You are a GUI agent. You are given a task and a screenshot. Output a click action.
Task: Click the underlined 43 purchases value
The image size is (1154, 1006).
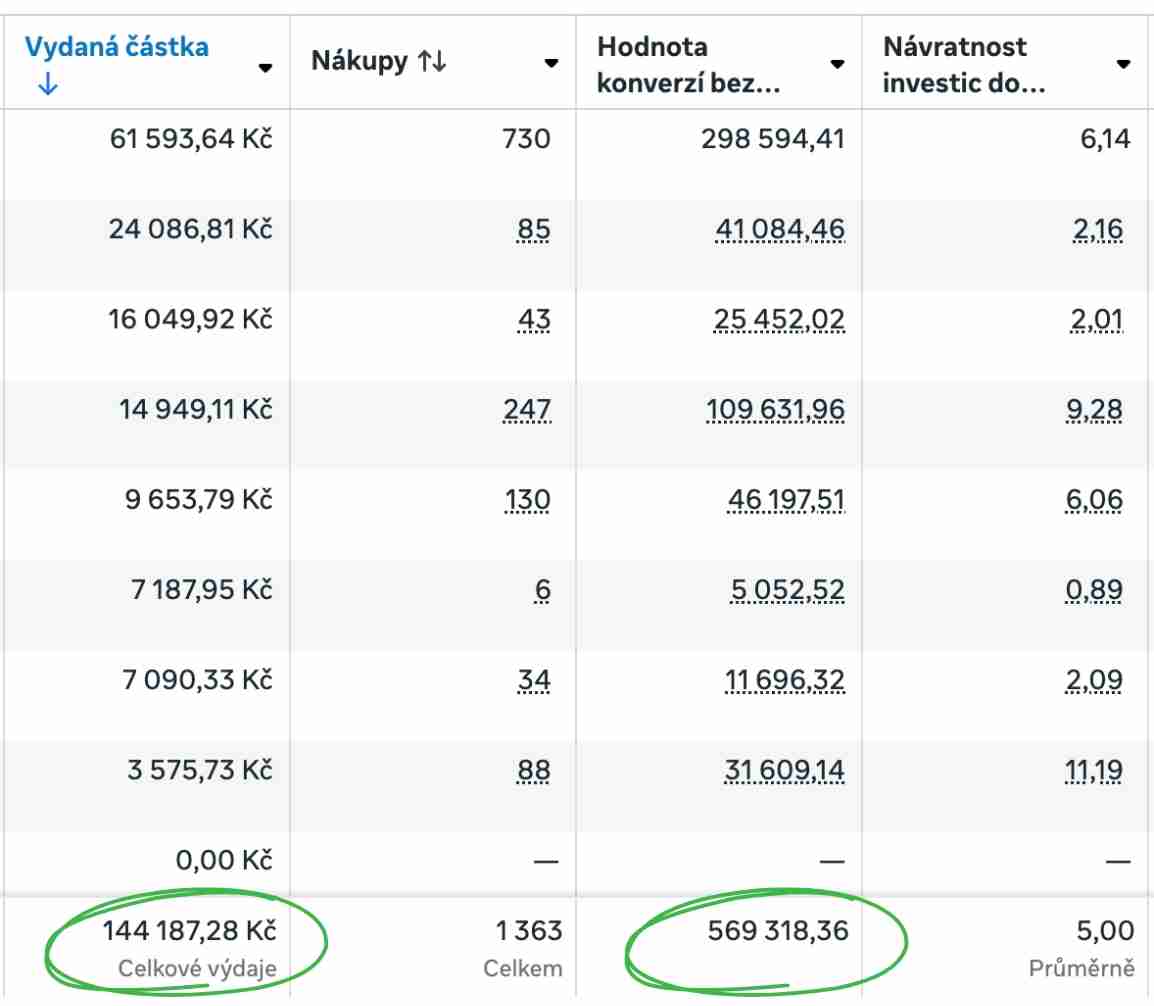(534, 320)
